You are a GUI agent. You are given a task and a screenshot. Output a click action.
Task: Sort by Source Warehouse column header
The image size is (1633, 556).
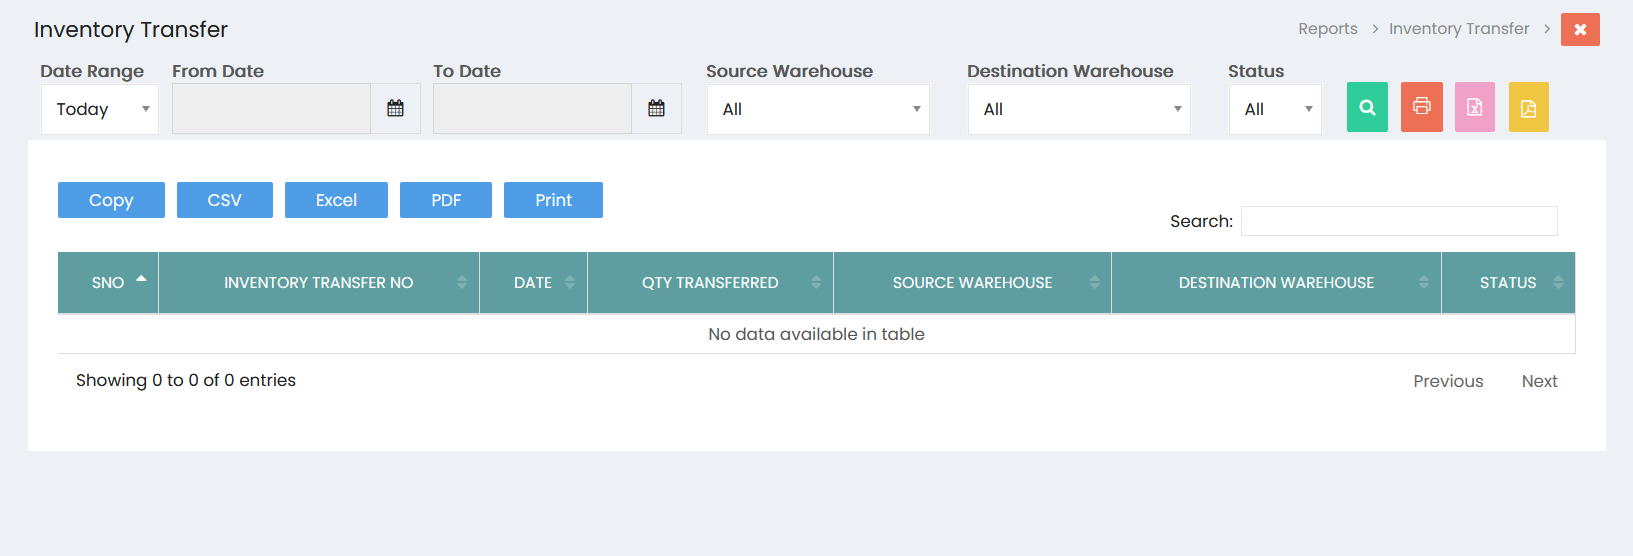click(x=972, y=283)
